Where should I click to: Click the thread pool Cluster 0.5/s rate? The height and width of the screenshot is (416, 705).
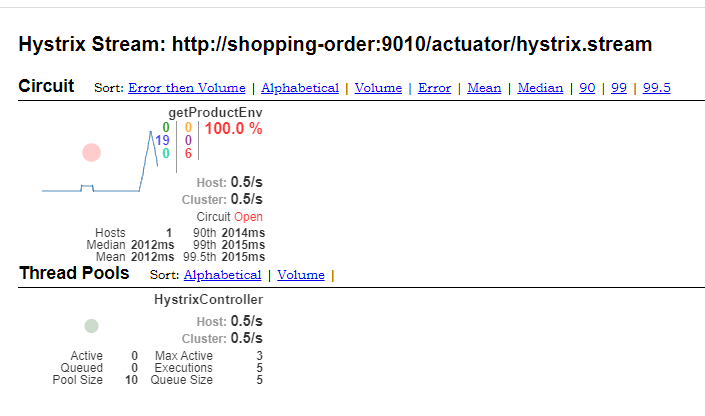click(x=246, y=338)
